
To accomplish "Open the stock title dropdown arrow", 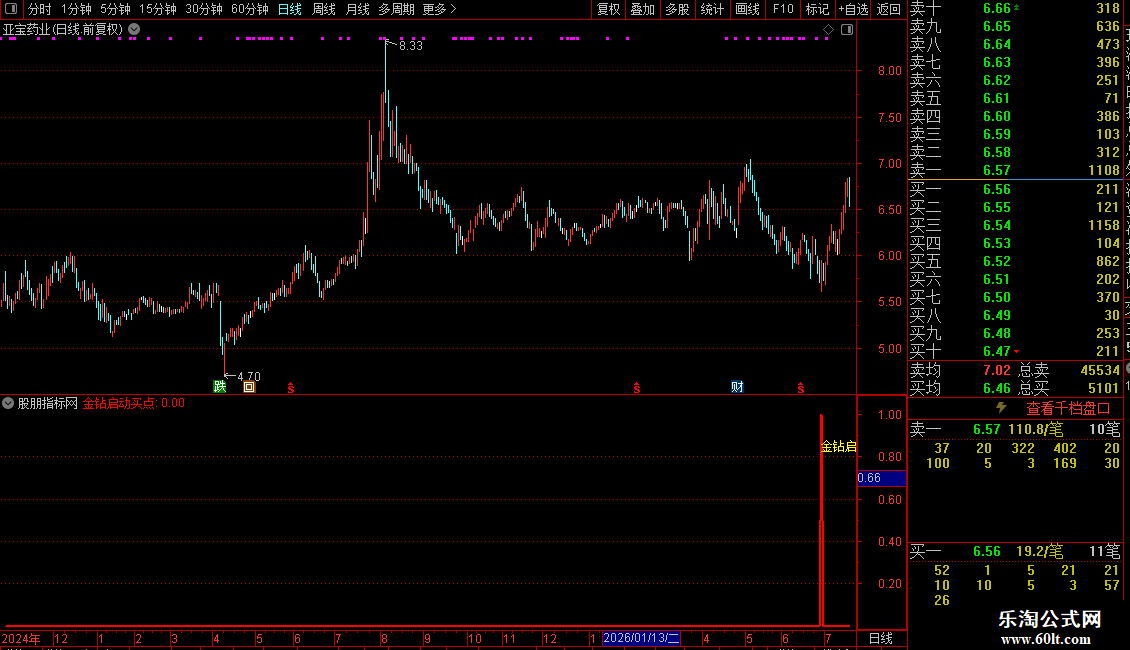I will coord(134,30).
